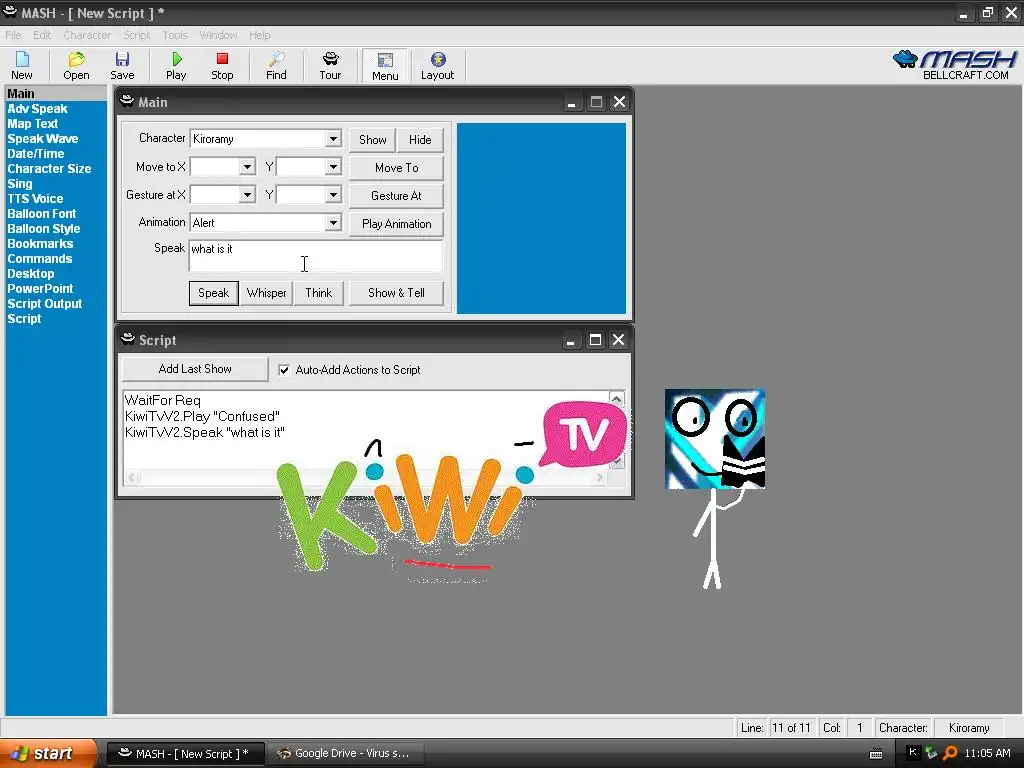Click the MASH Bellcraft.com logo
Screen dimensions: 1024x768
(955, 65)
